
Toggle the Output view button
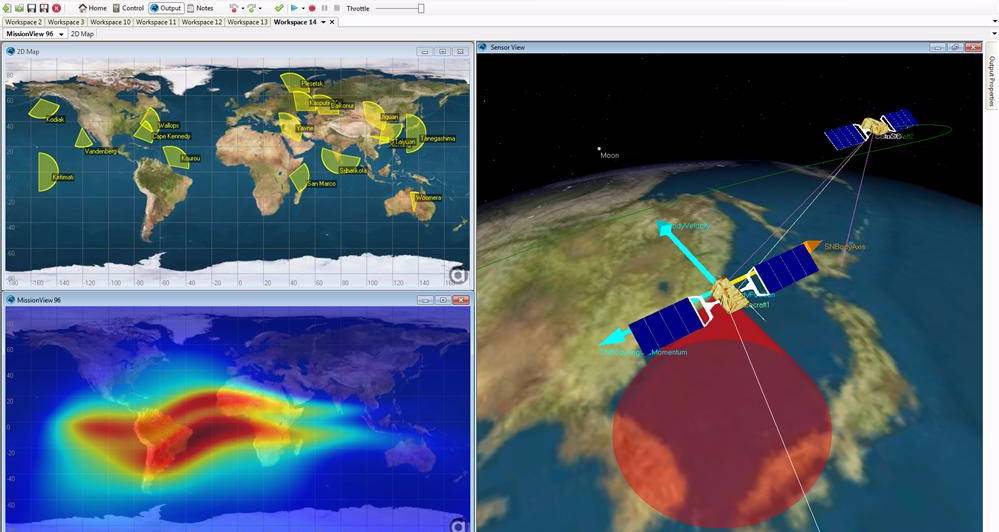coord(165,8)
